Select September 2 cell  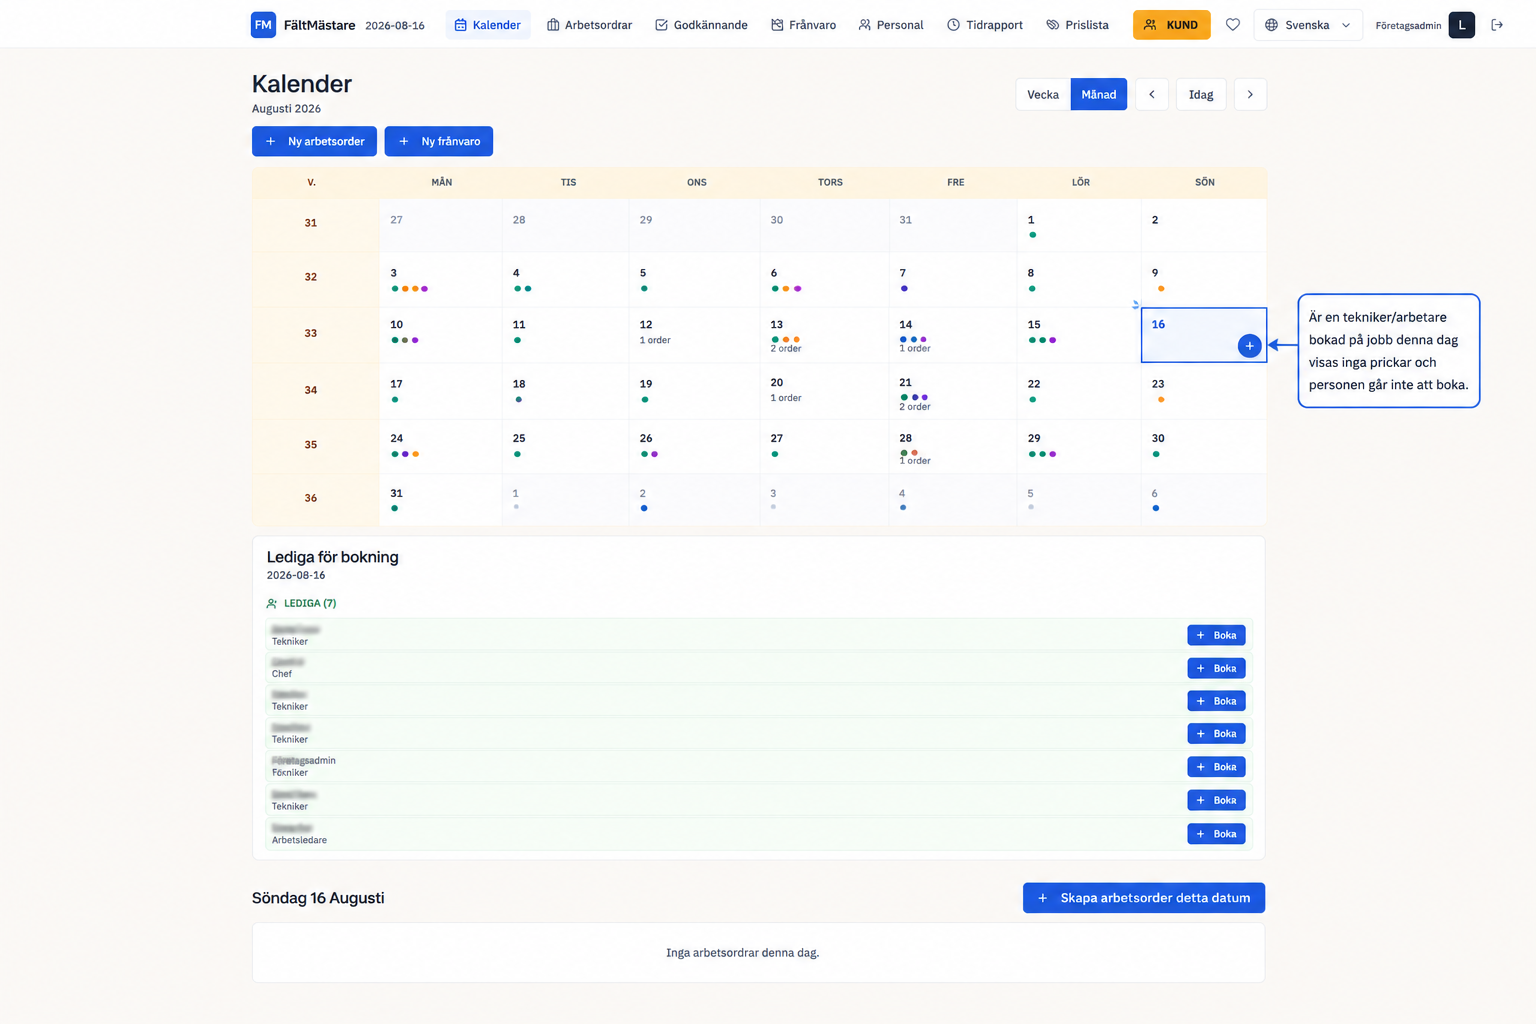point(695,500)
